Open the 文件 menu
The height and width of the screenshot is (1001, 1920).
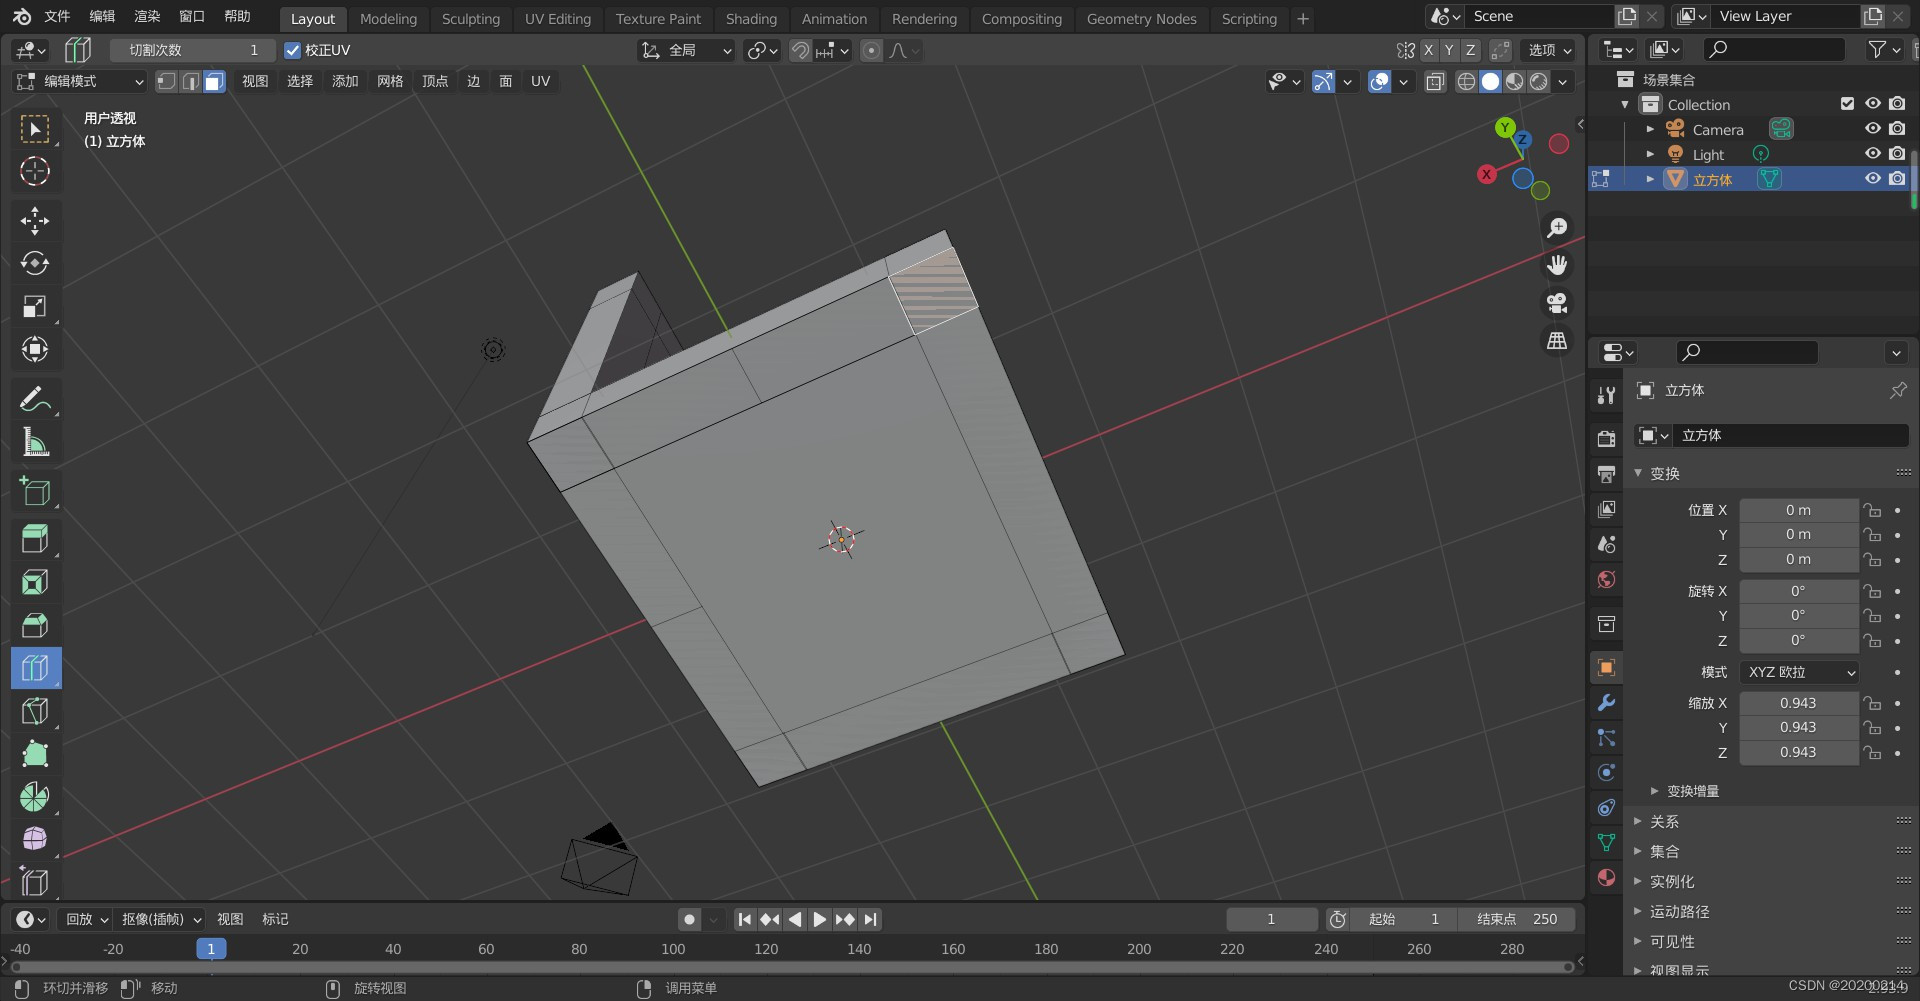click(57, 16)
